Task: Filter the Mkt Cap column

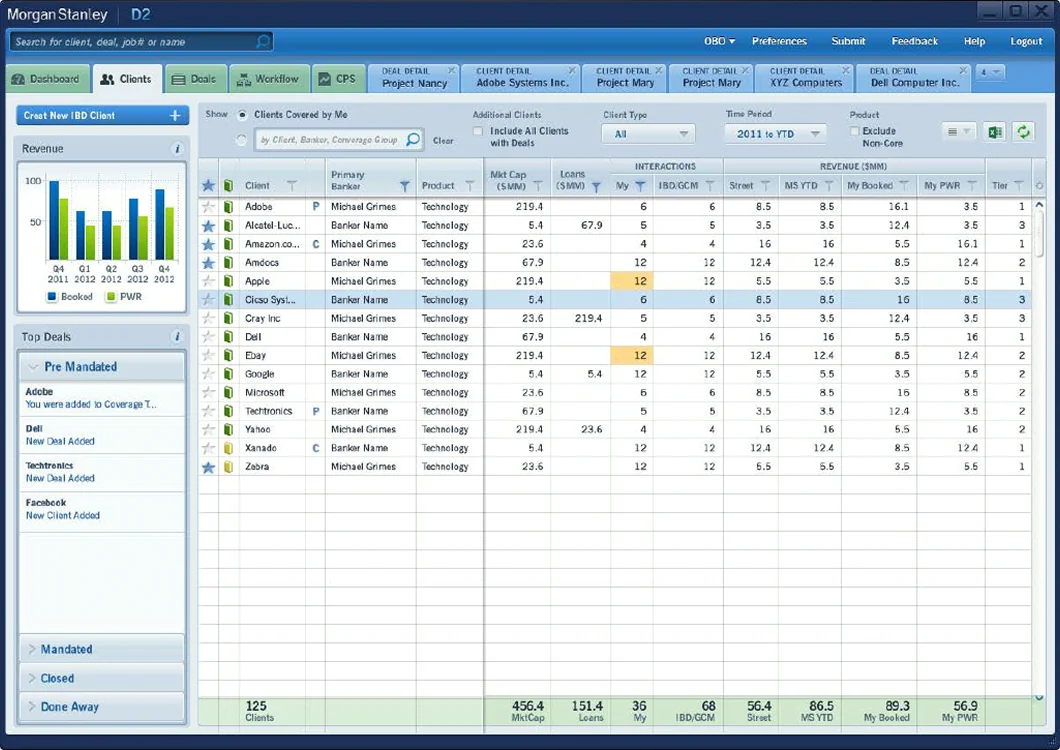Action: point(538,186)
